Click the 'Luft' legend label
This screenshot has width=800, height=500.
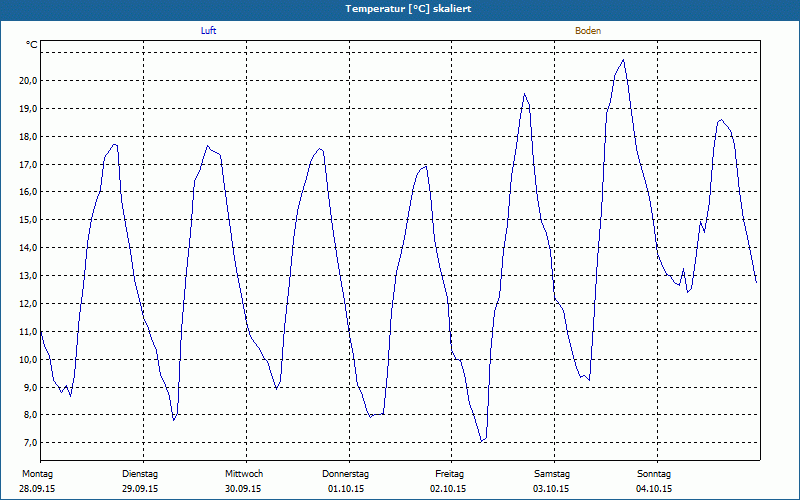click(x=208, y=31)
